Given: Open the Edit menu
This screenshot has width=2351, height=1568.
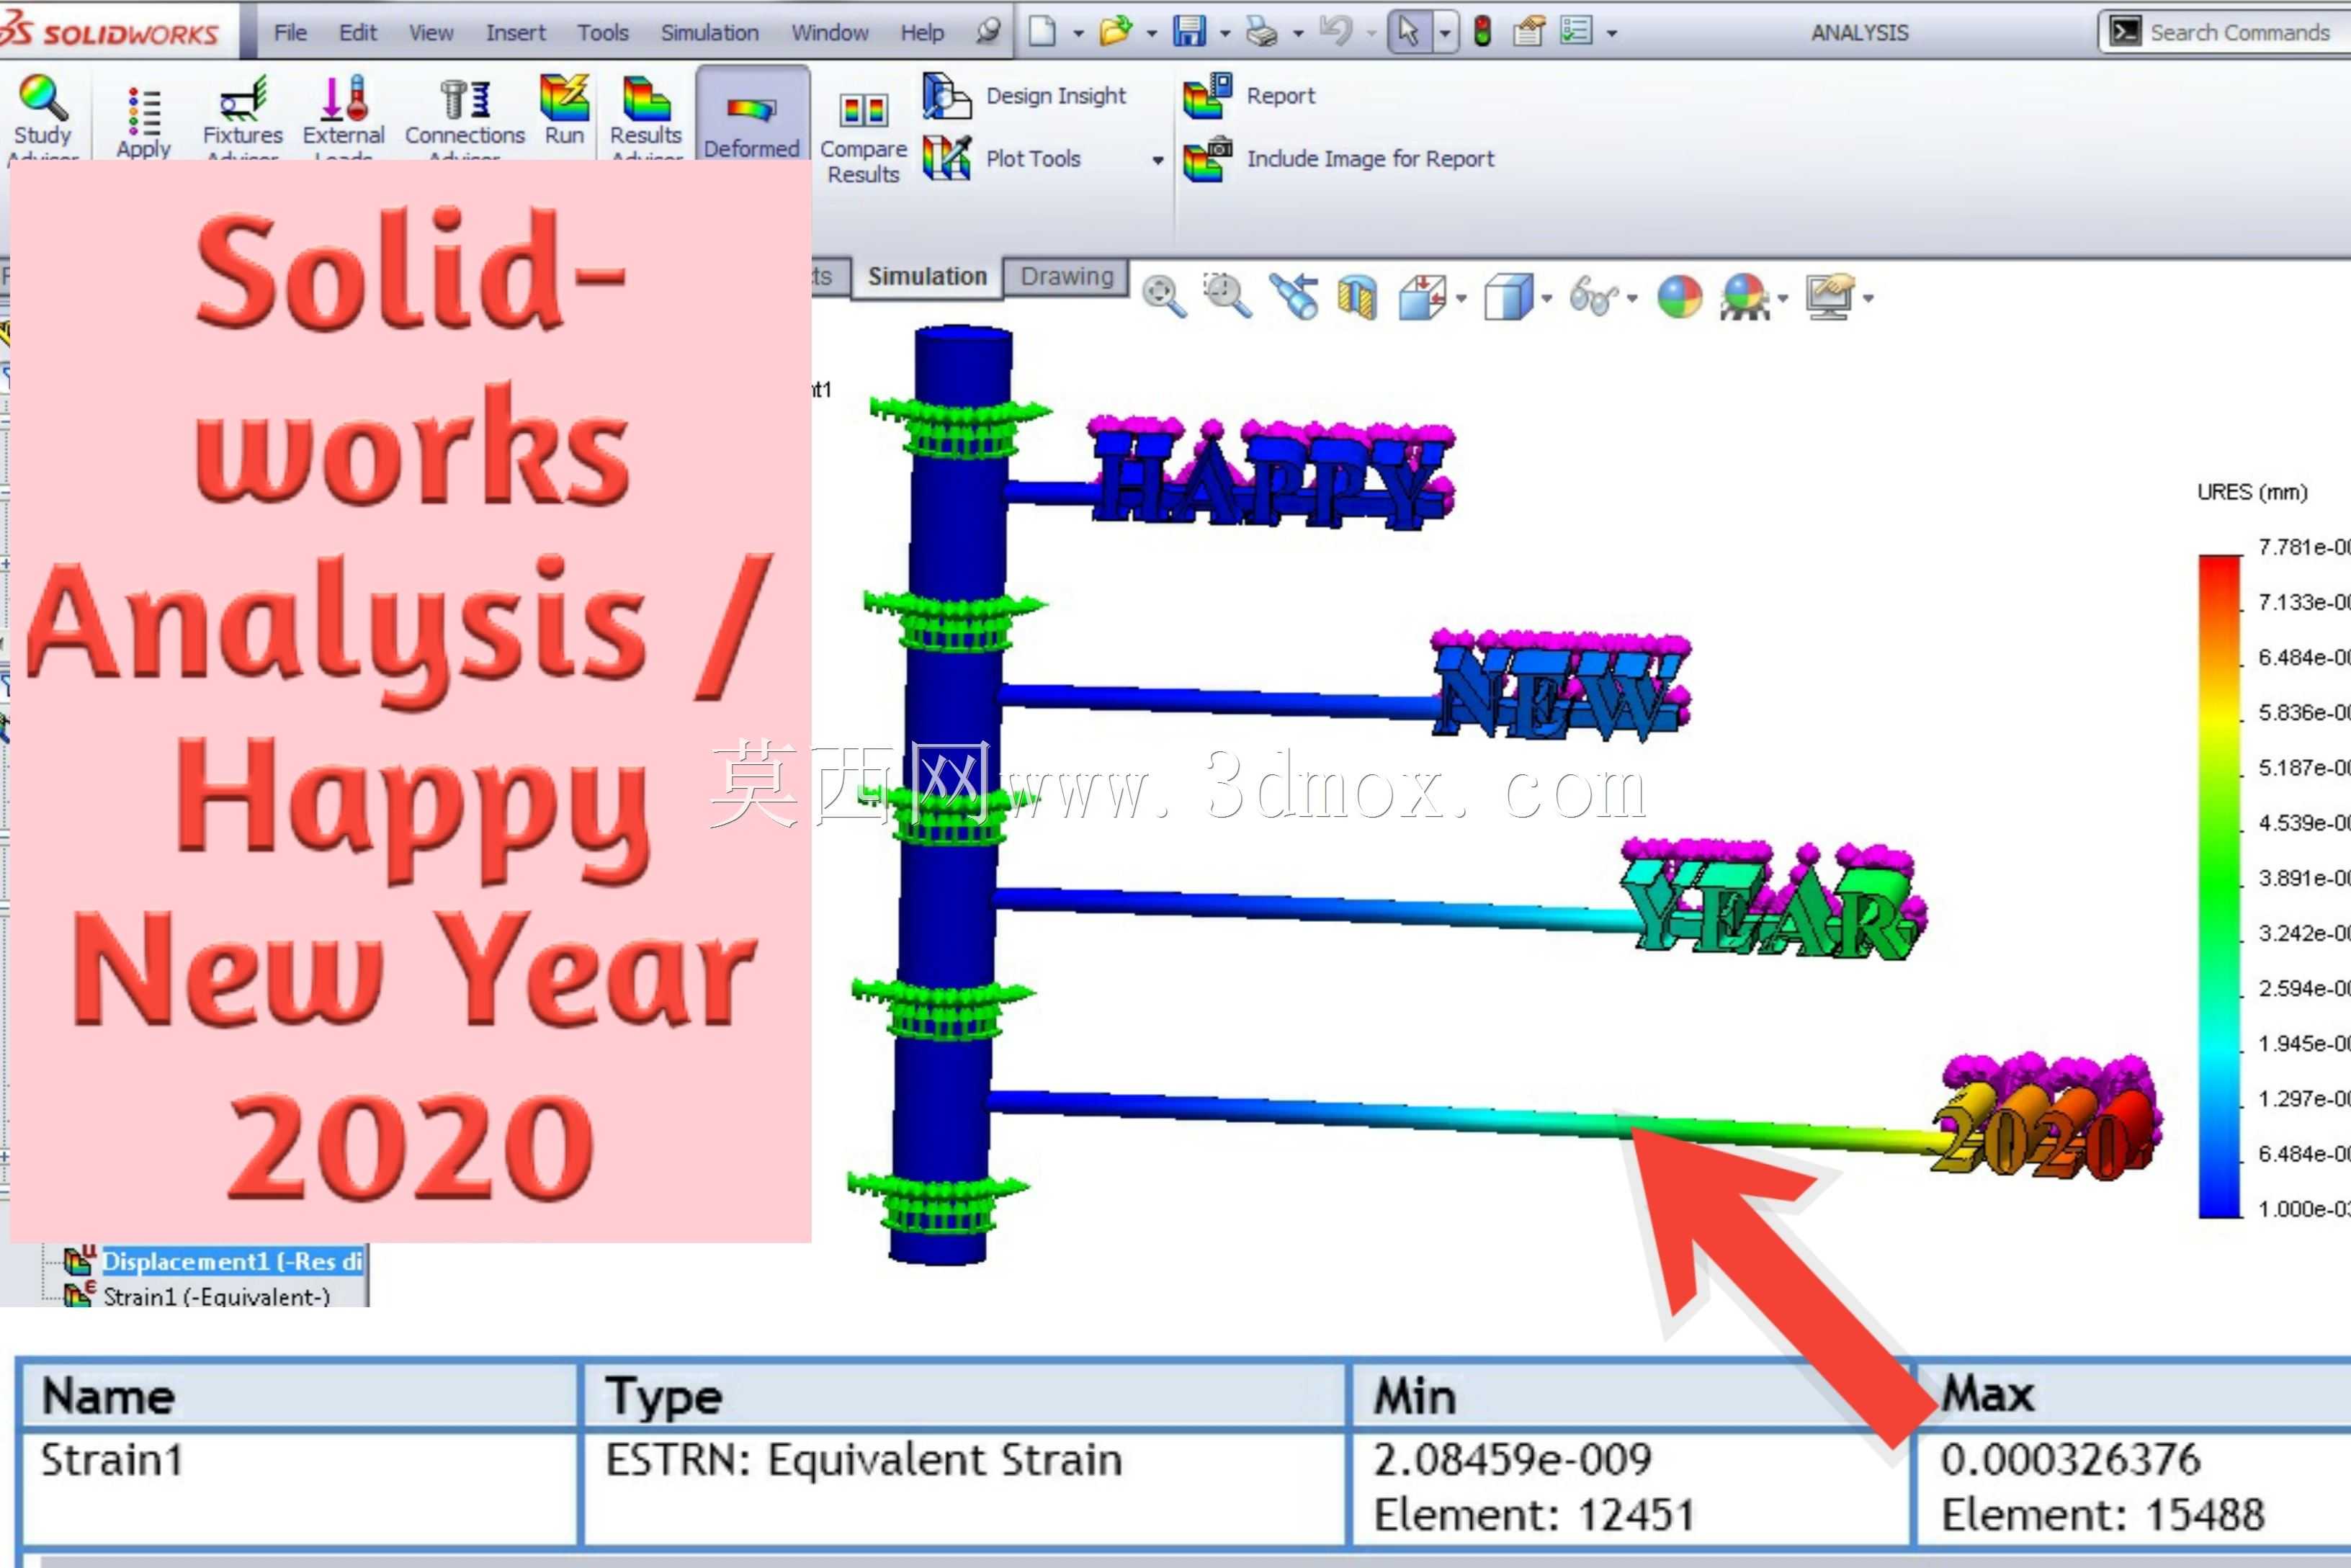Looking at the screenshot, I should 357,33.
